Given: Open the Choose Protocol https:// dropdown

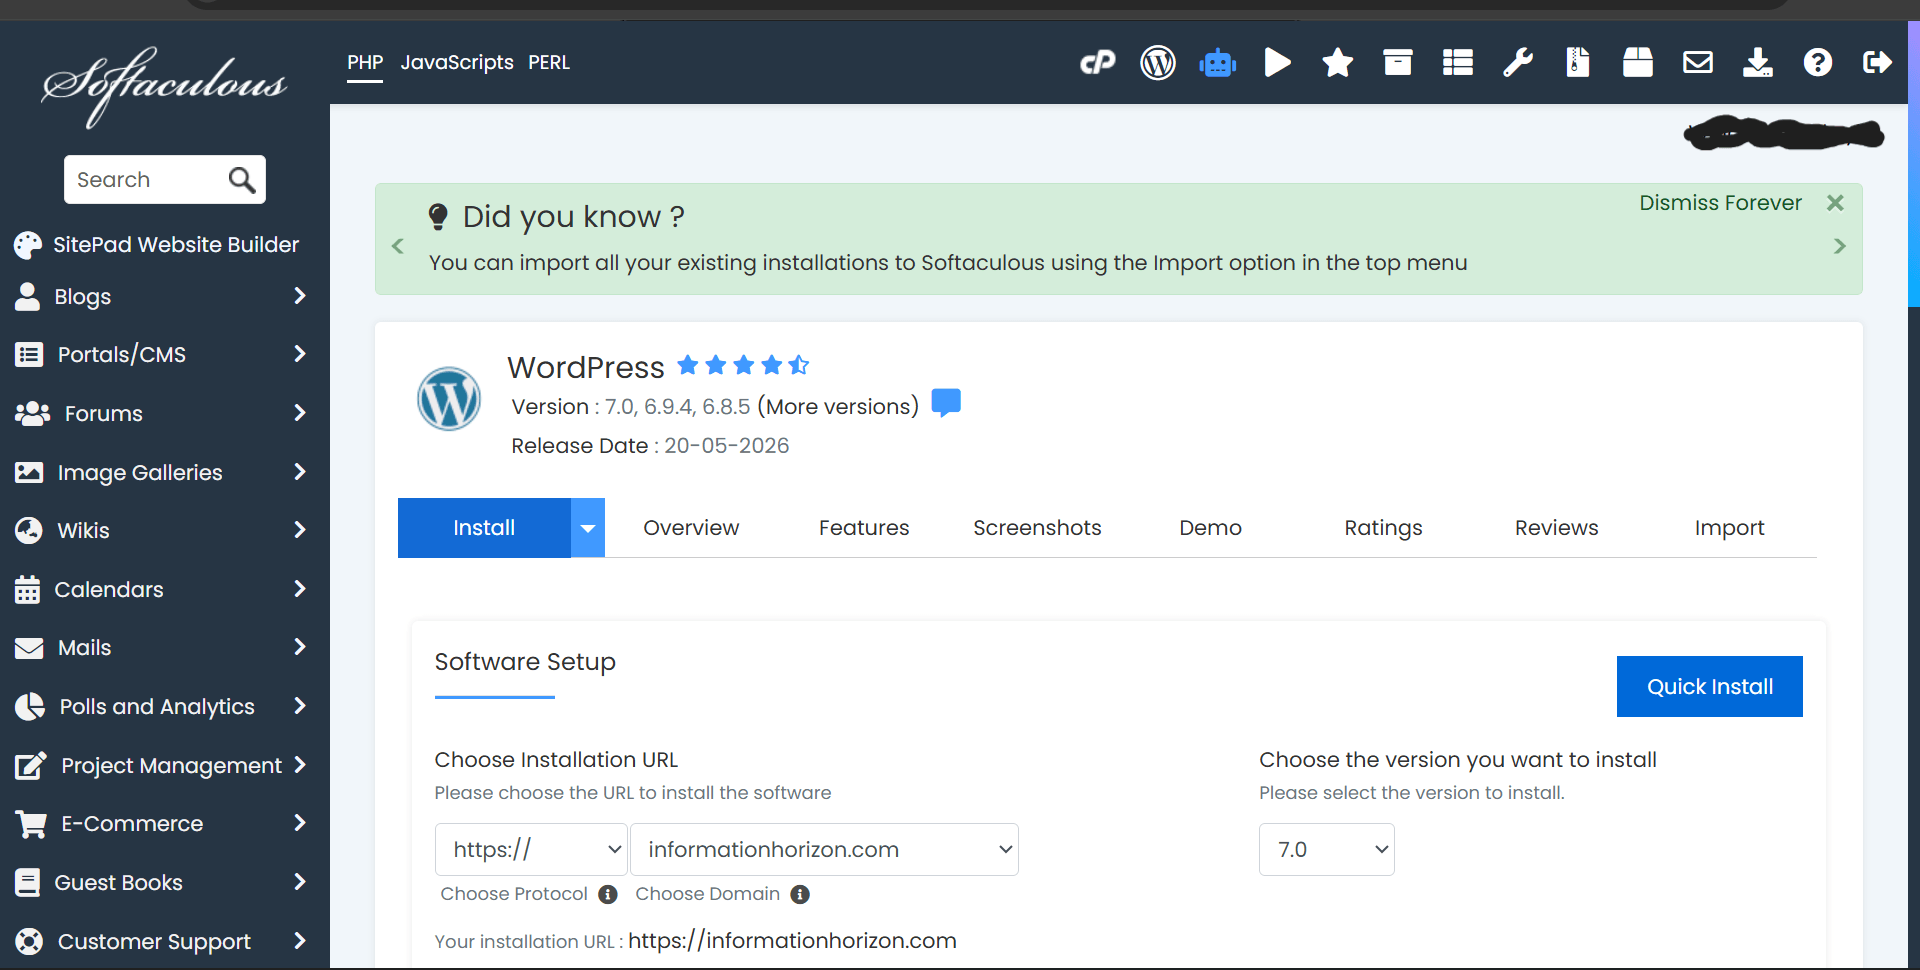Looking at the screenshot, I should tap(531, 849).
